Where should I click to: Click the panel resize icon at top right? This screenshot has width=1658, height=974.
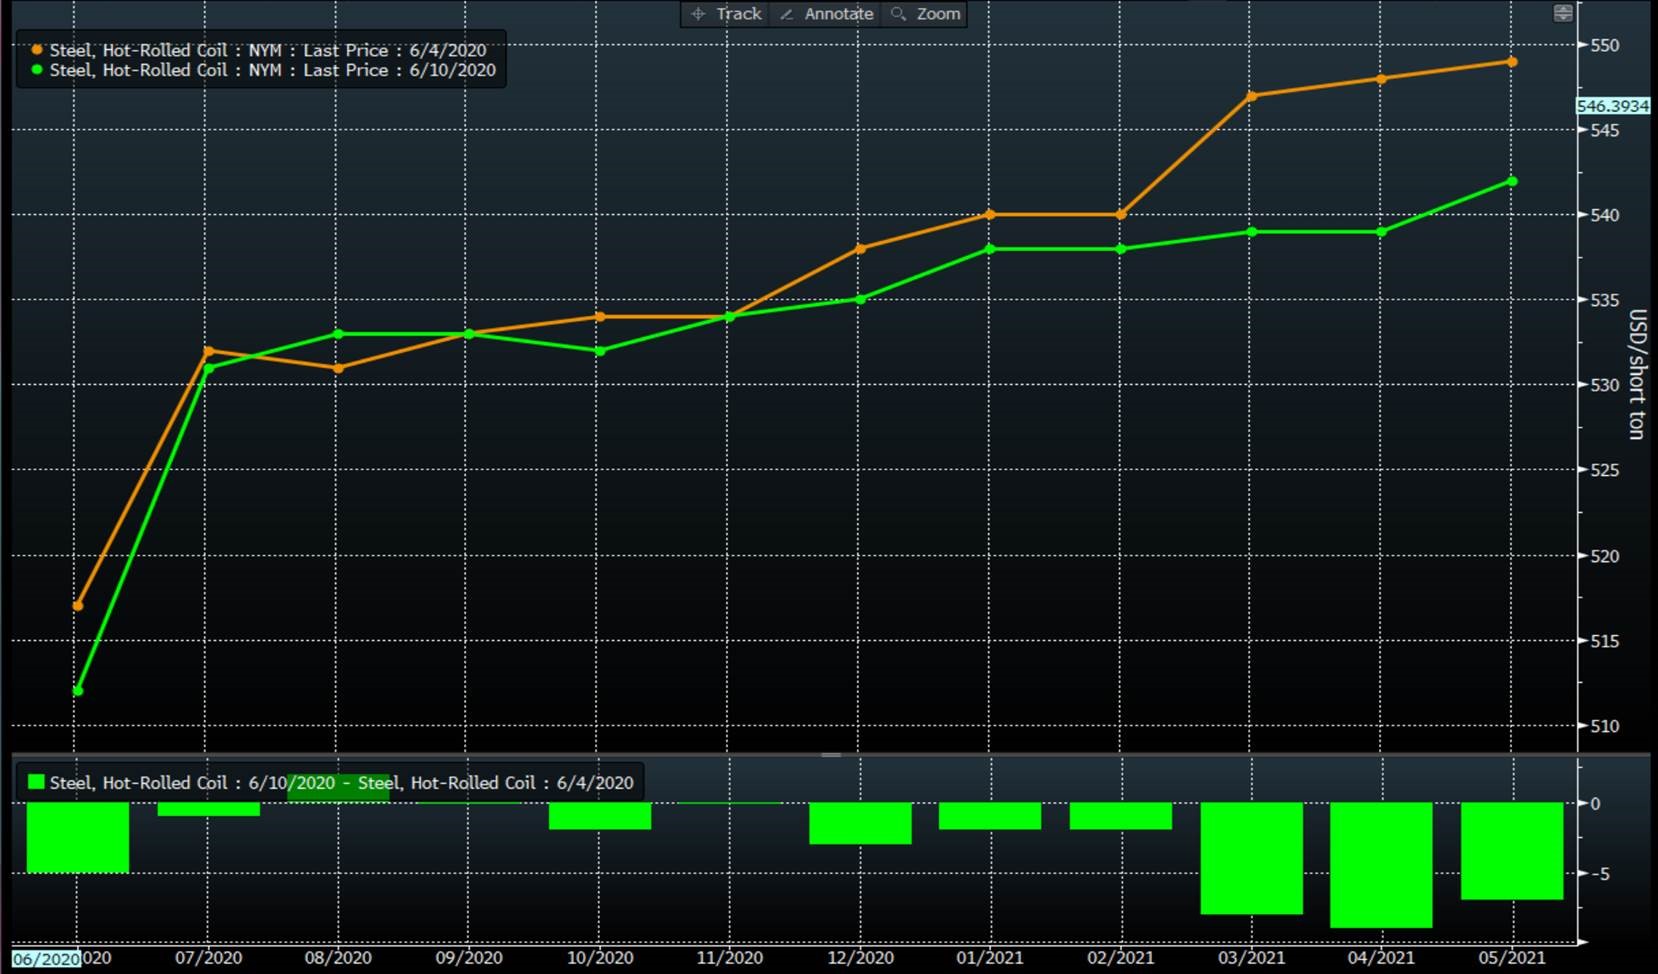tap(1562, 13)
